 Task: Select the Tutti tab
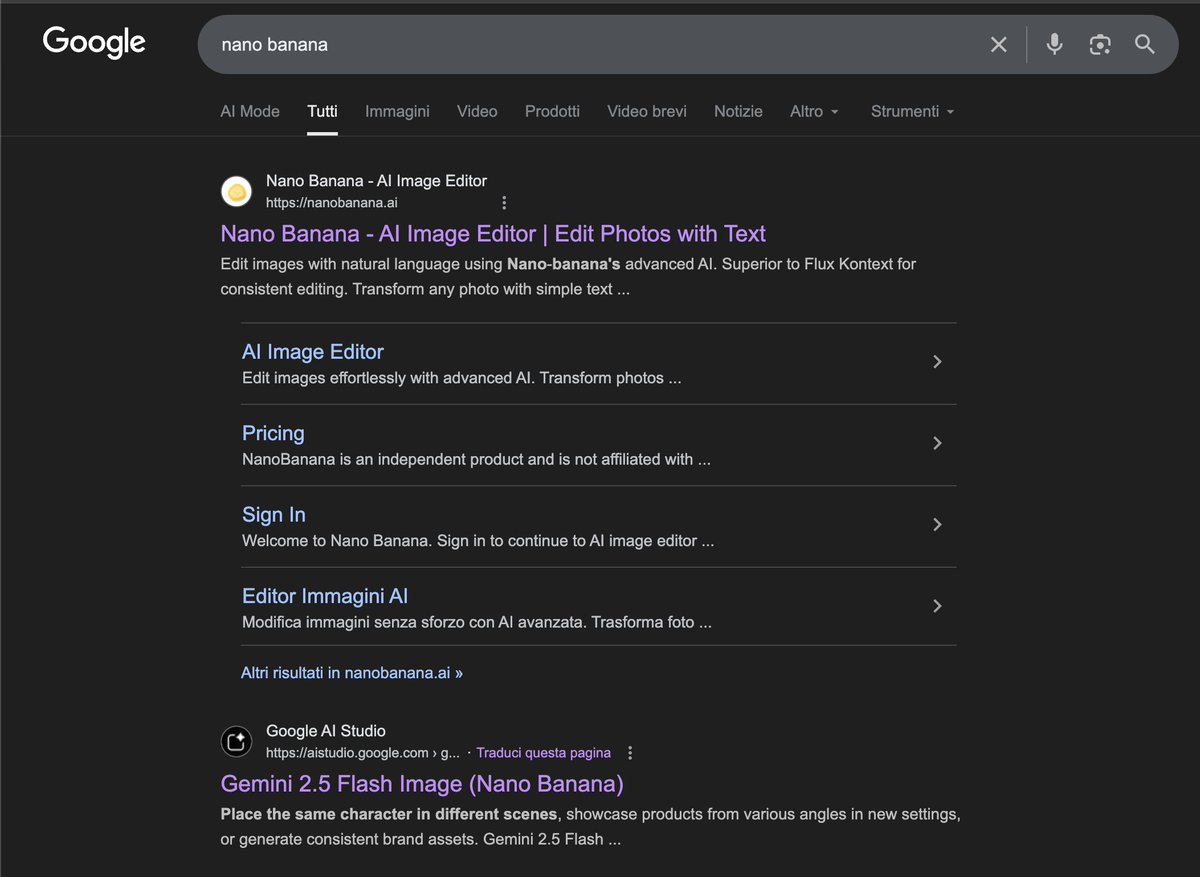tap(322, 112)
